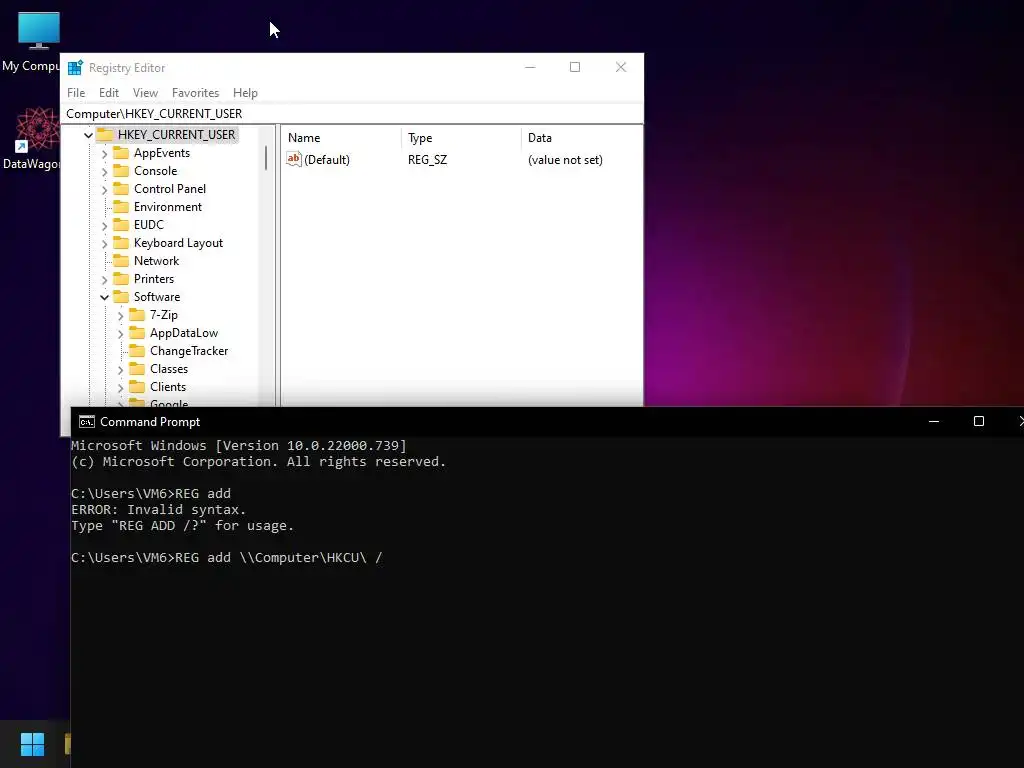Open the View menu in Registry Editor

click(145, 93)
